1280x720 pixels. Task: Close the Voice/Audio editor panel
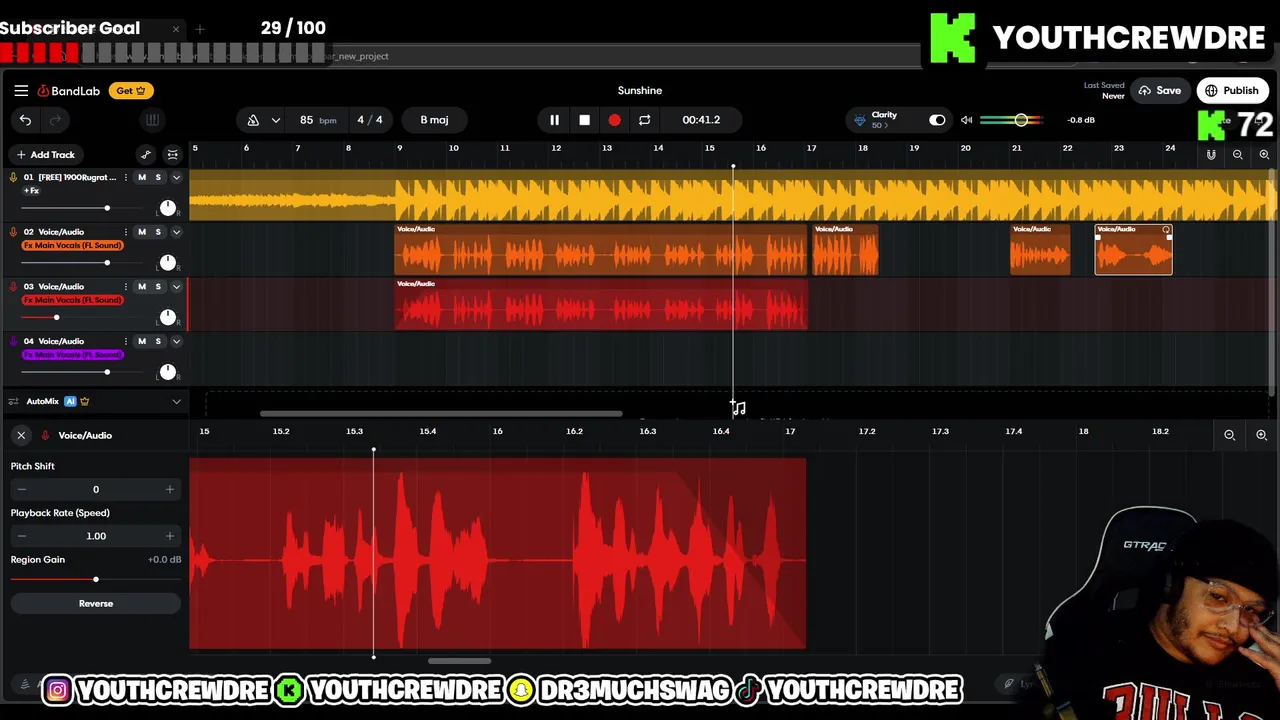pyautogui.click(x=21, y=436)
